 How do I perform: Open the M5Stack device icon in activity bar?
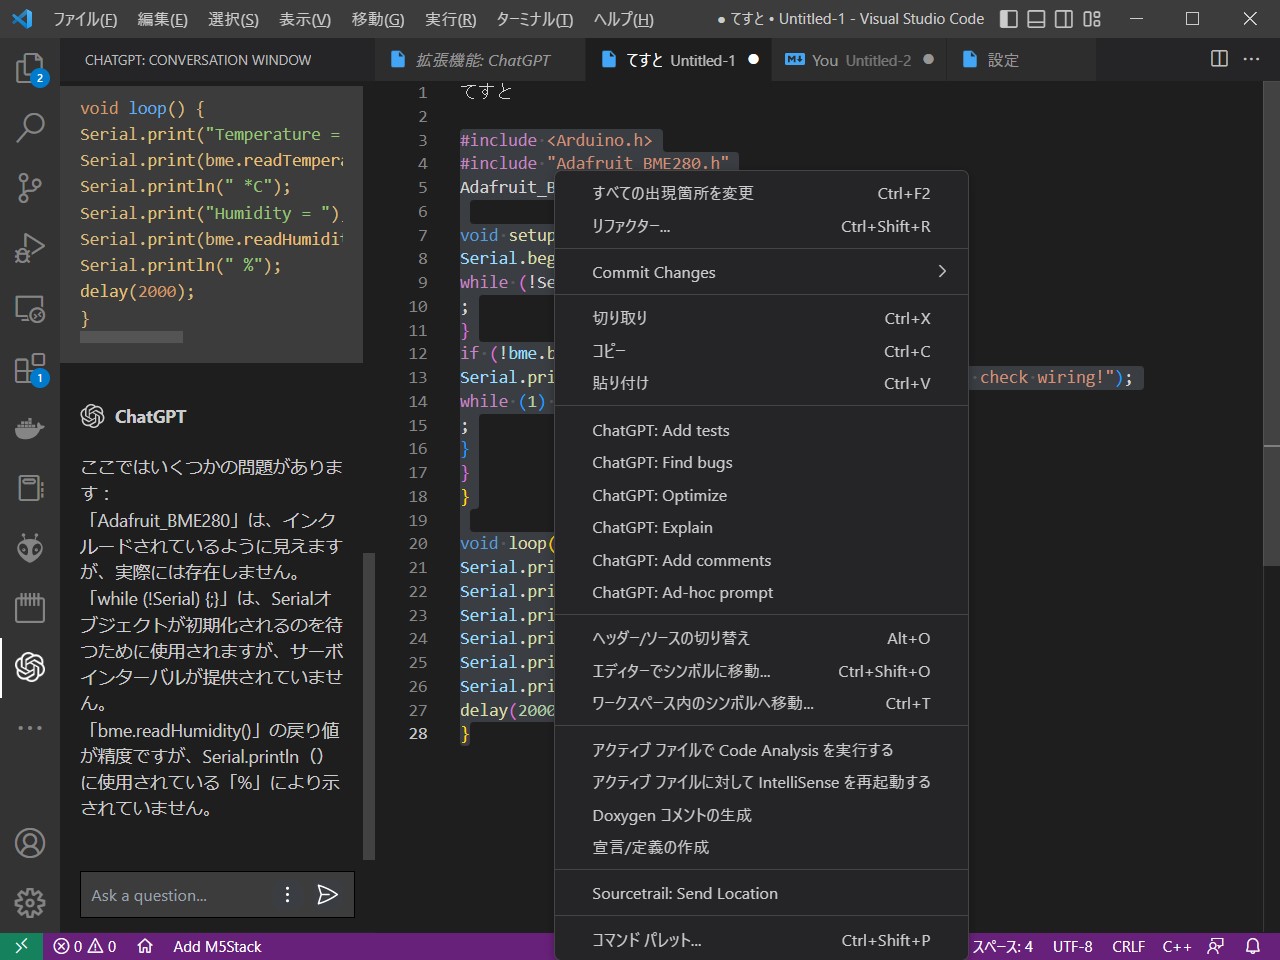tap(30, 488)
